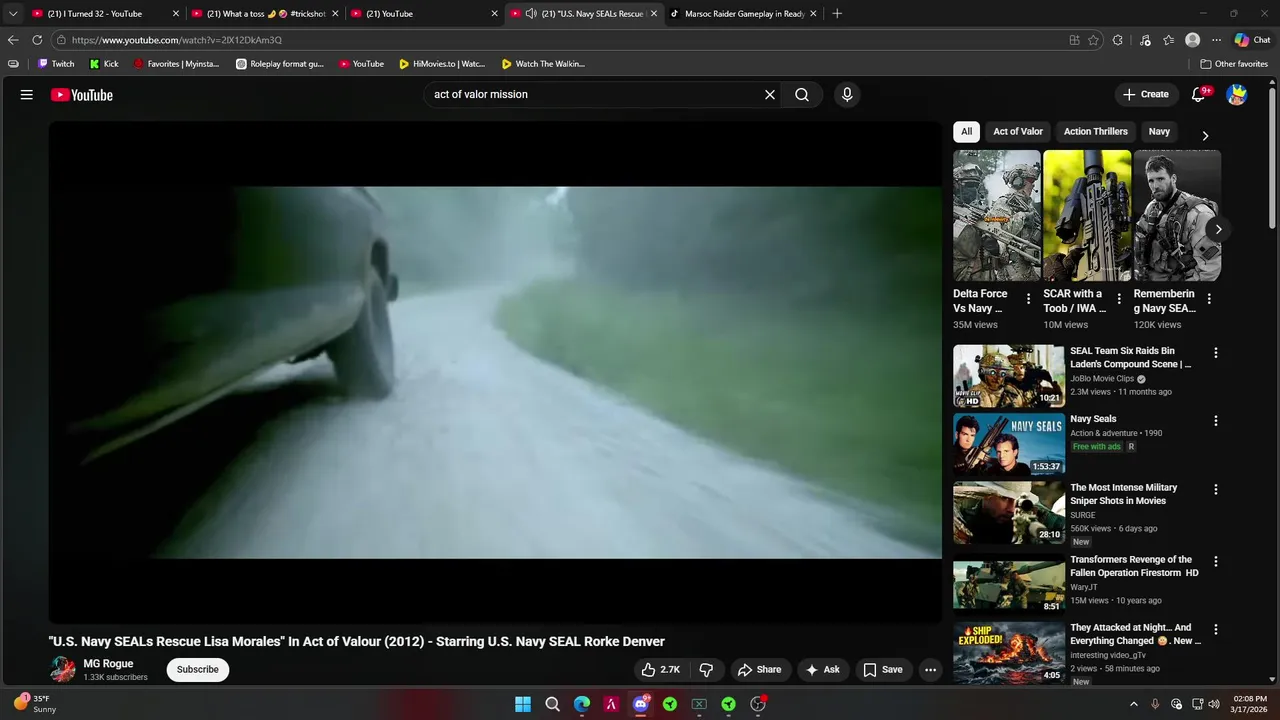
Task: Open YouTube notifications bell
Action: coord(1199,95)
